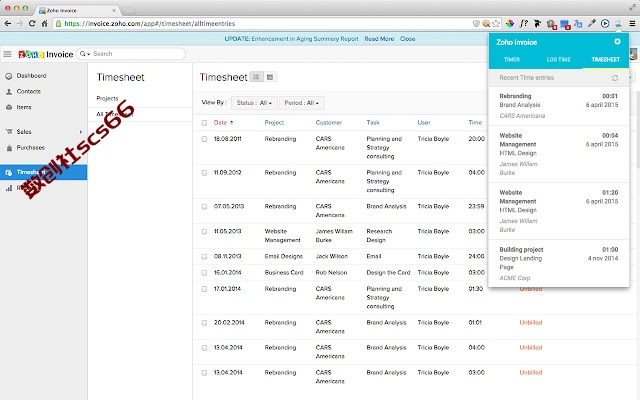Open the new tab button
The height and width of the screenshot is (400, 640).
[x=128, y=11]
